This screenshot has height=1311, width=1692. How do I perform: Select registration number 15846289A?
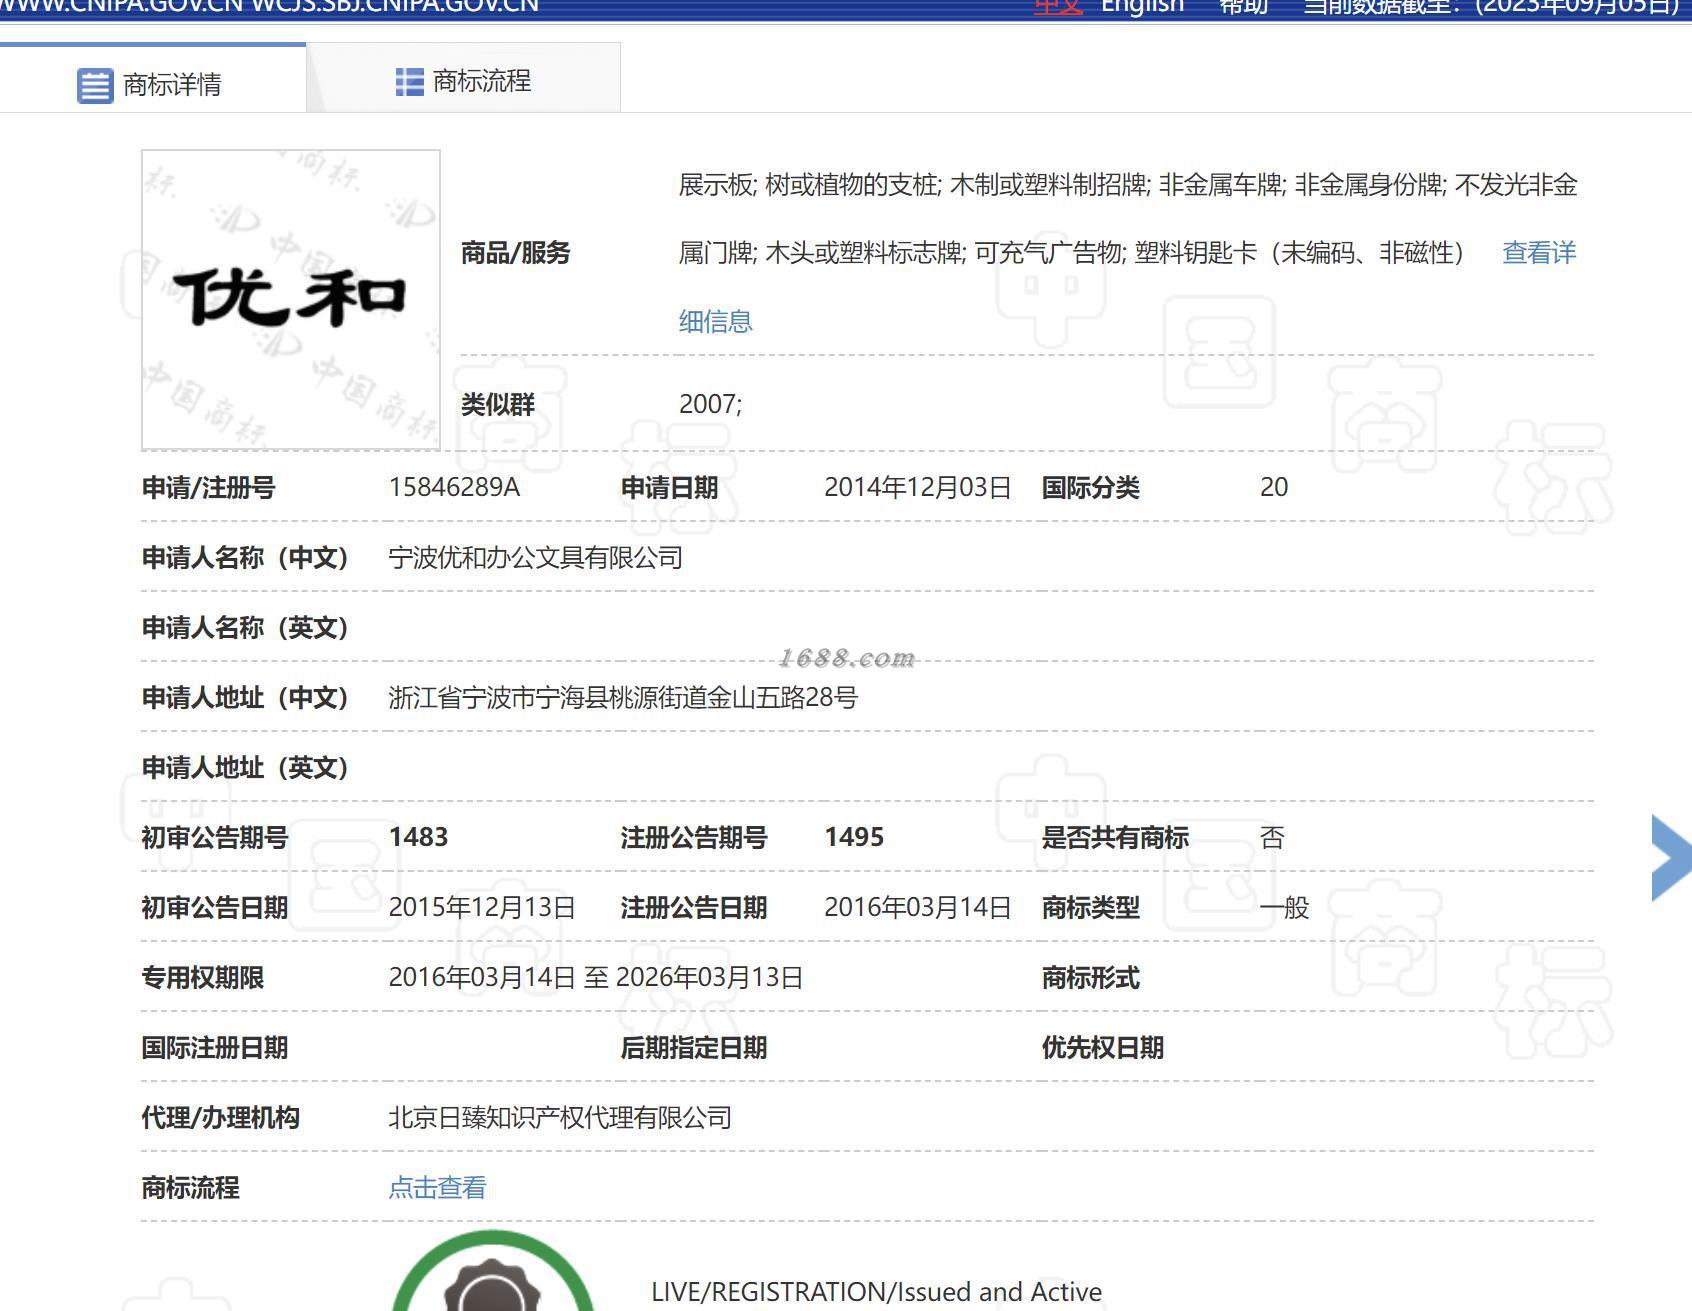(x=454, y=487)
